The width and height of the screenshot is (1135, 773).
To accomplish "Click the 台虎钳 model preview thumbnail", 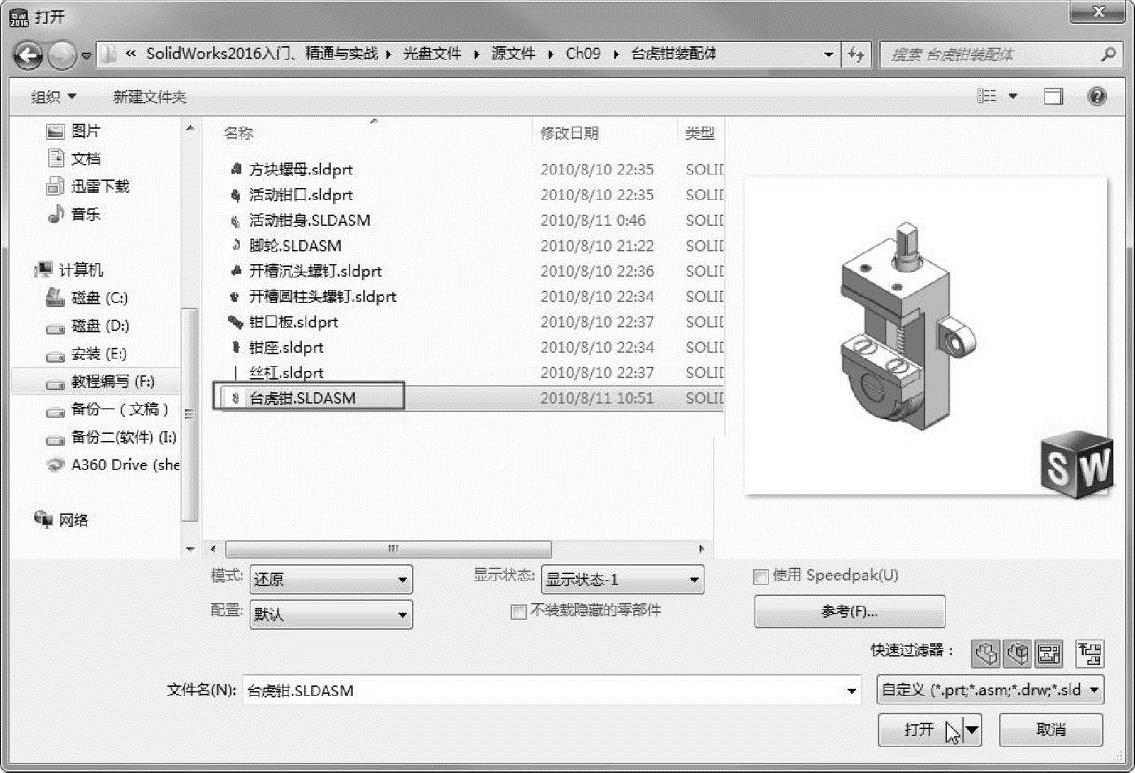I will [x=927, y=335].
